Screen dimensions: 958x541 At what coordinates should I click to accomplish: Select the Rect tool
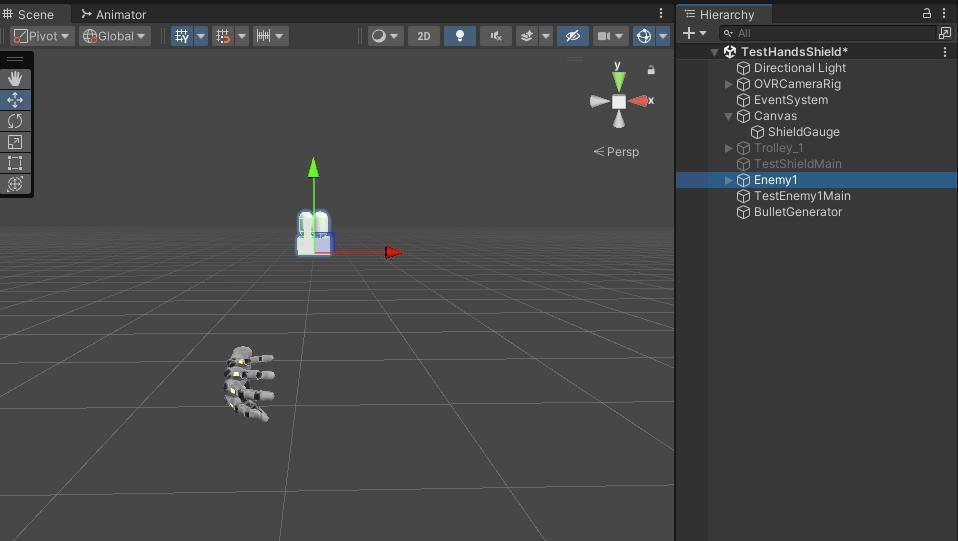[15, 163]
